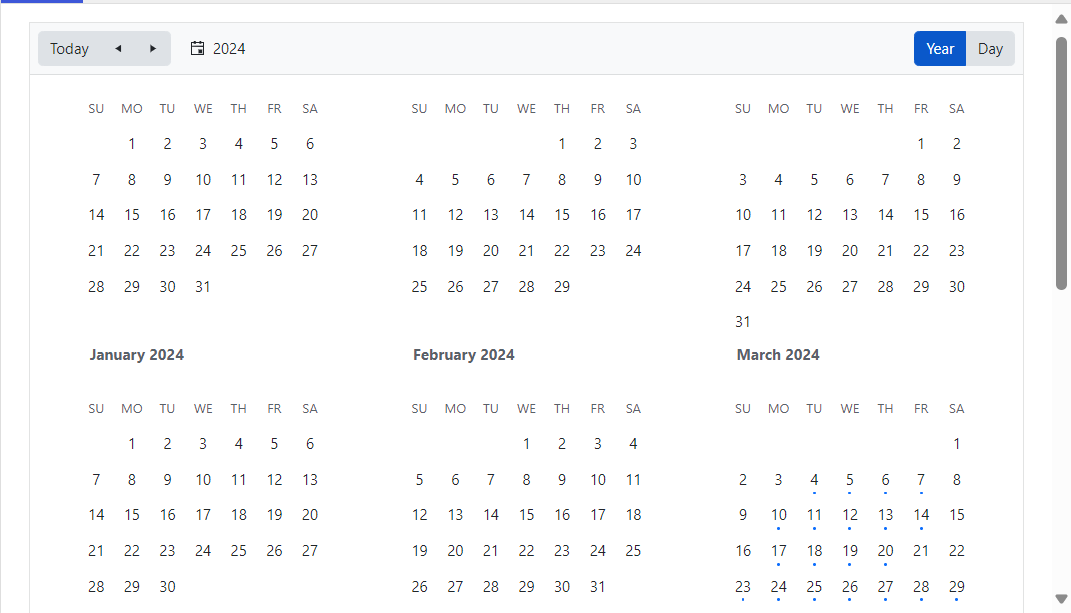Select dotted day 19 in bottom-right calendar
This screenshot has width=1071, height=613.
[850, 551]
